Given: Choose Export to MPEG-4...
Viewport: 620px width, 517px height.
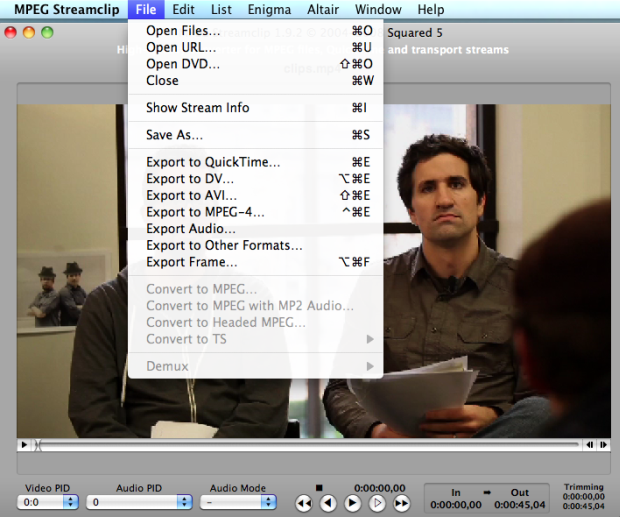Looking at the screenshot, I should point(255,212).
